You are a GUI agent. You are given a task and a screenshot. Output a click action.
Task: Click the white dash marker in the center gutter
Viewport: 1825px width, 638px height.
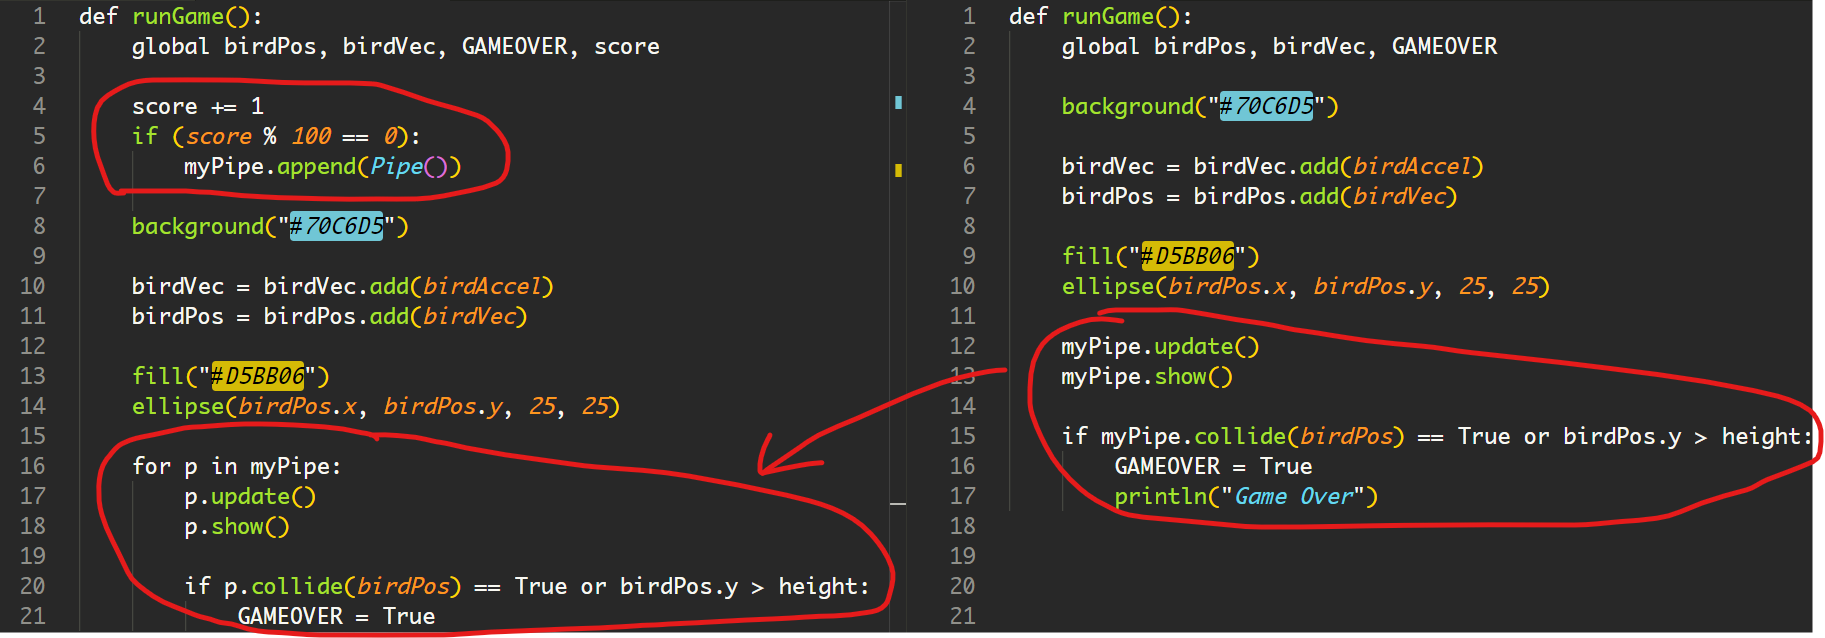[898, 504]
